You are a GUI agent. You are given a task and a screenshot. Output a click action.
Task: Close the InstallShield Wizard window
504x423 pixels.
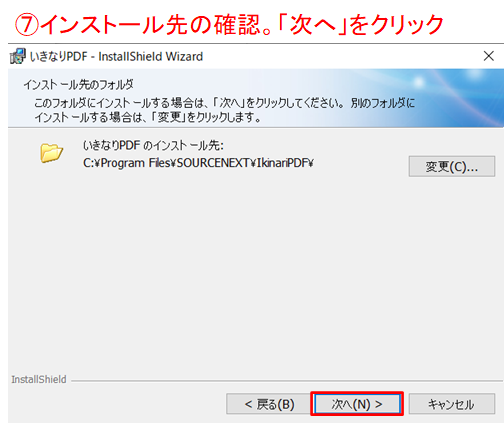488,56
